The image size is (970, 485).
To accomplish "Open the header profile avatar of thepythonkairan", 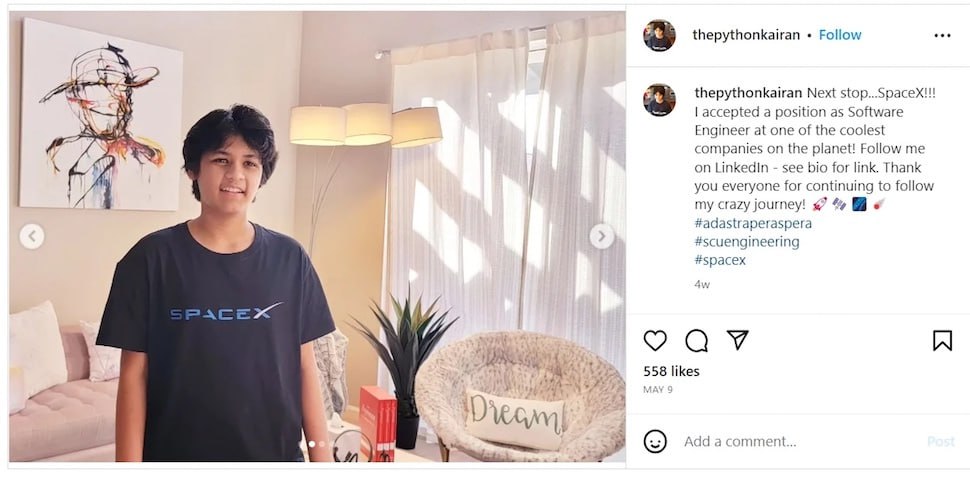I will (x=659, y=35).
